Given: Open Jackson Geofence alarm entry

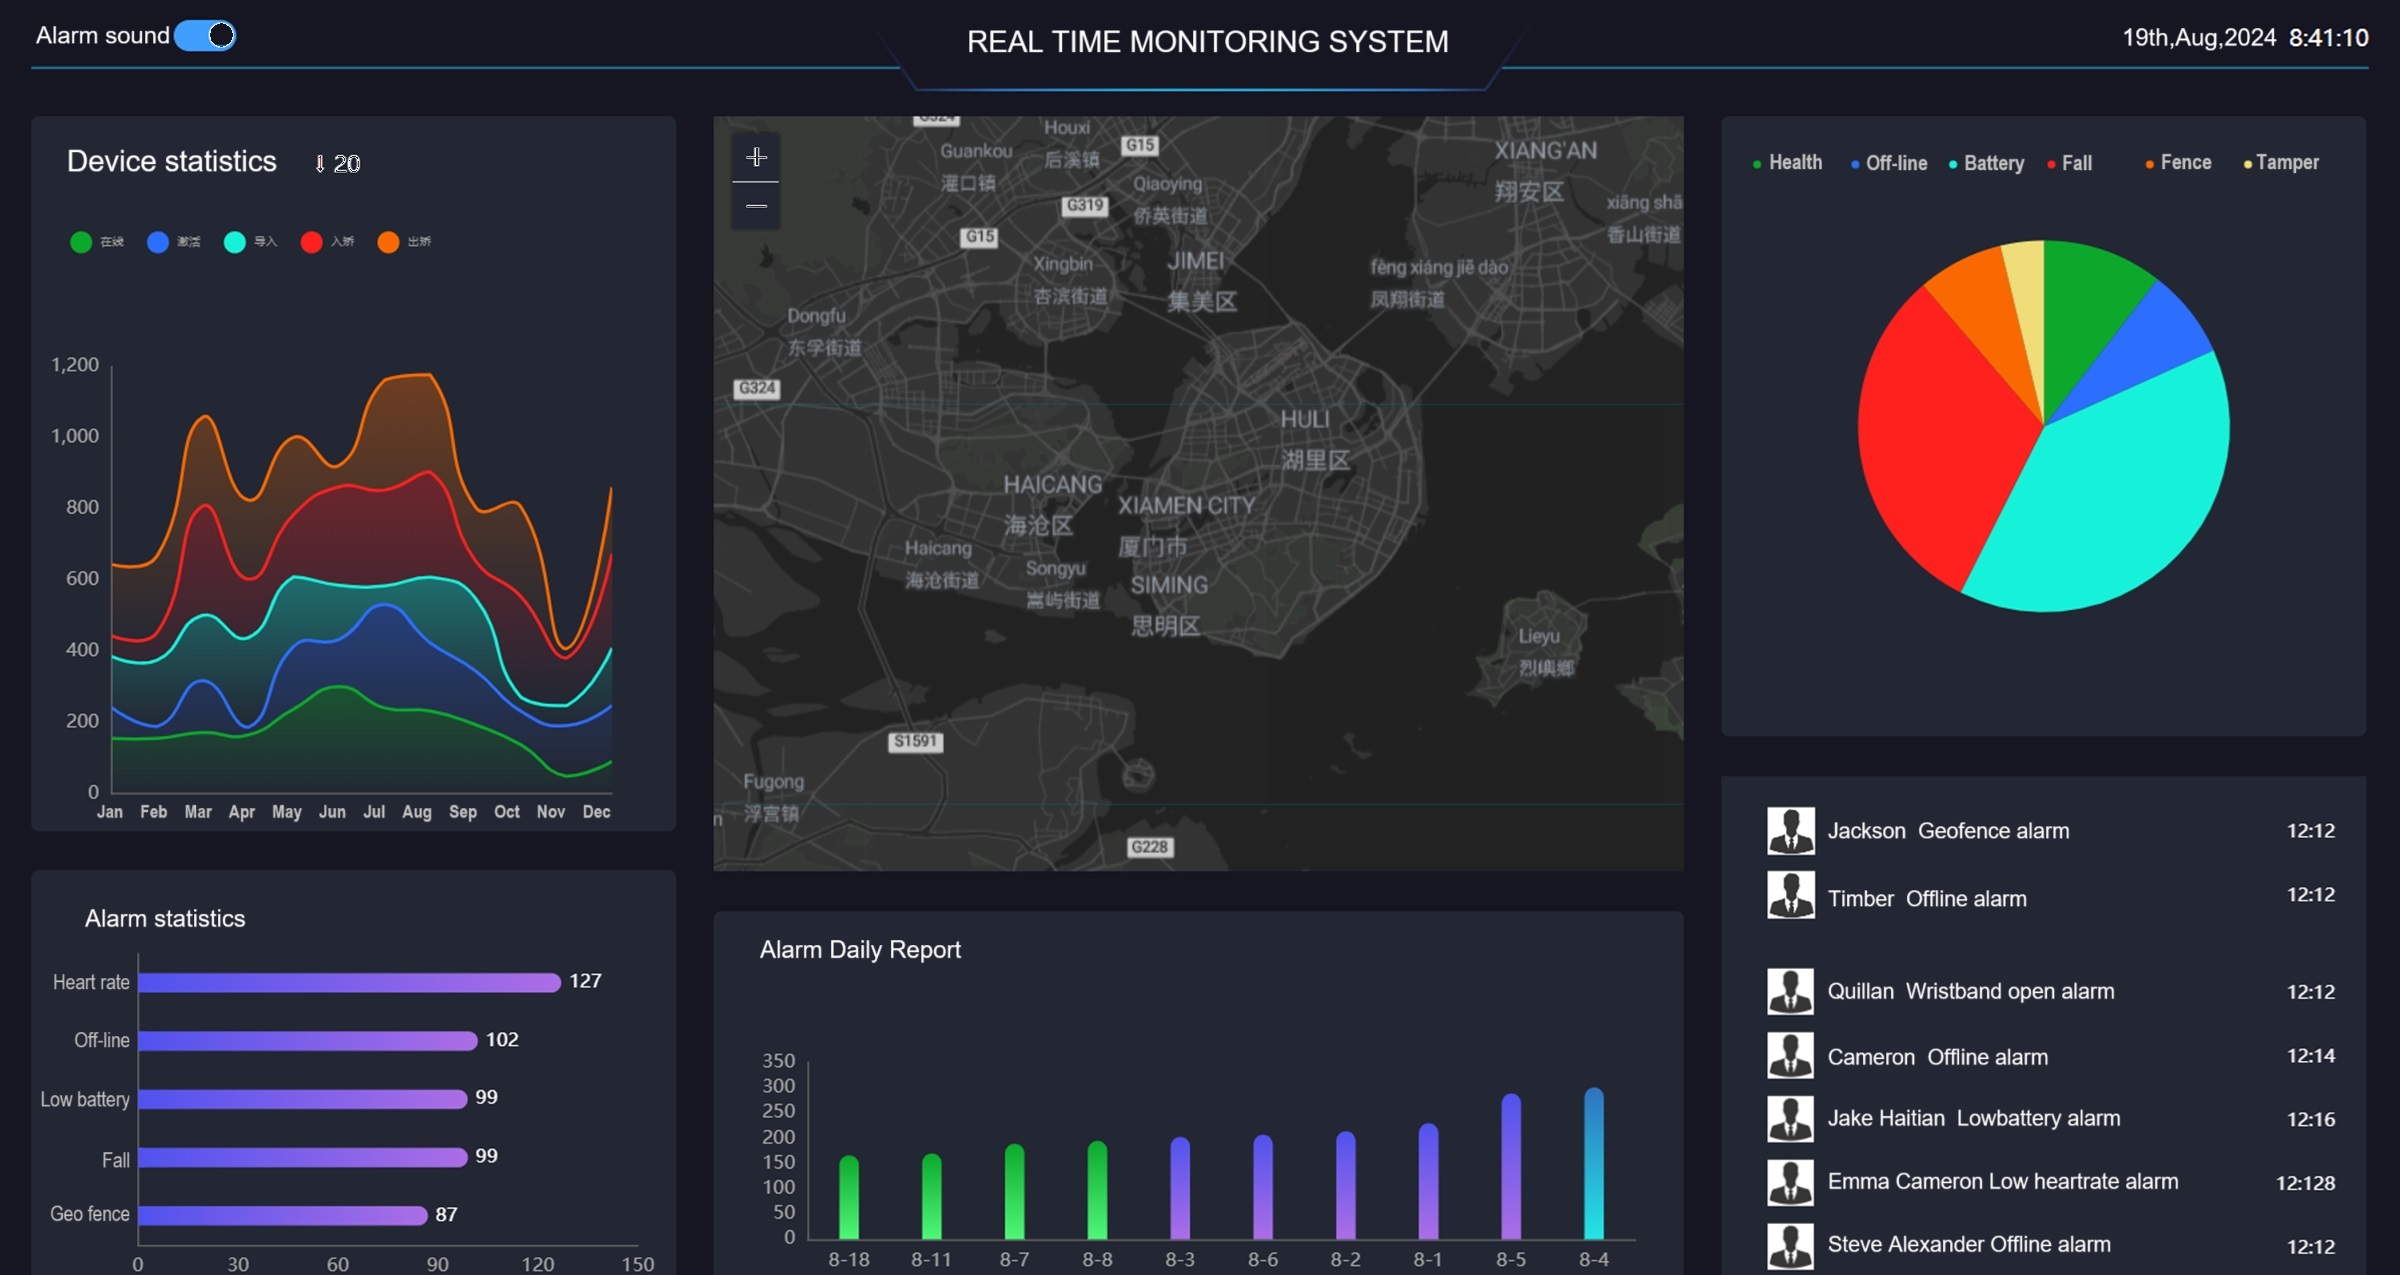Looking at the screenshot, I should [x=1947, y=831].
